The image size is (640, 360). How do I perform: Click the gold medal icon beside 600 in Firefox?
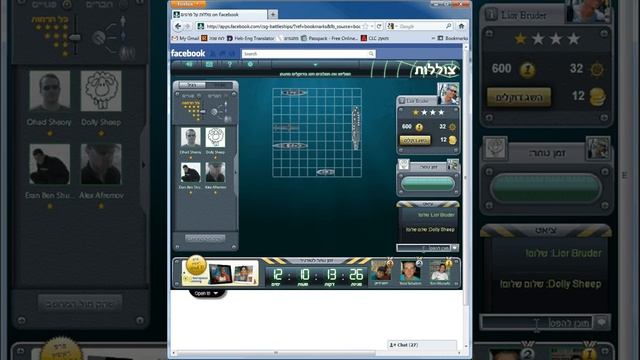coord(419,127)
